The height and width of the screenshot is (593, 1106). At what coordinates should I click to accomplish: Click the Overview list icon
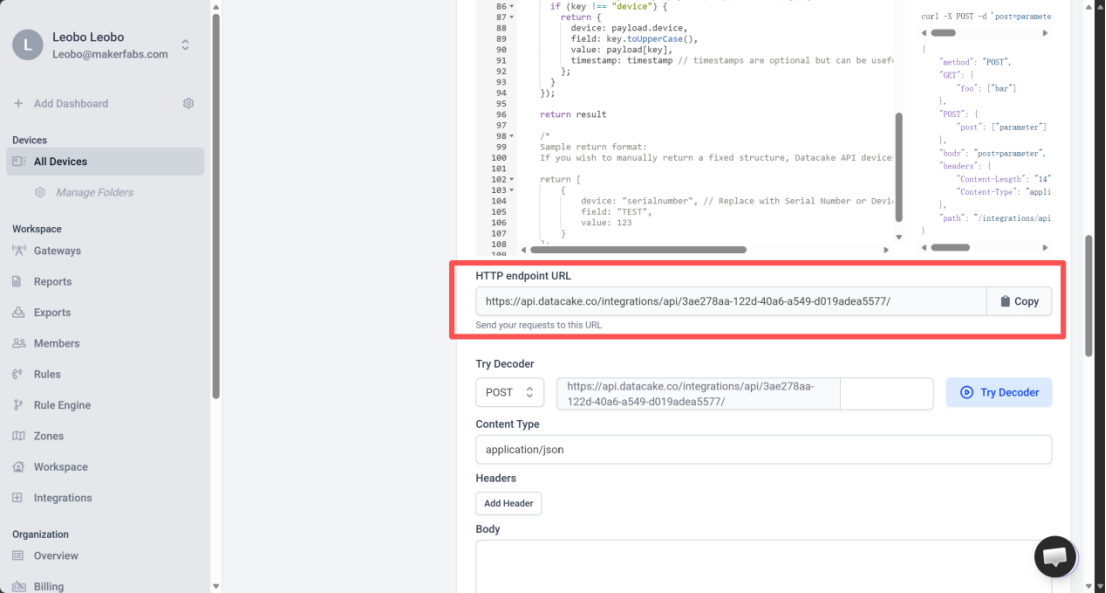pos(18,556)
